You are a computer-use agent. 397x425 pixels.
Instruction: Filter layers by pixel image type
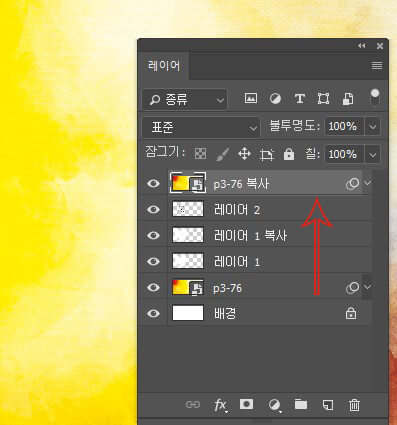point(251,99)
